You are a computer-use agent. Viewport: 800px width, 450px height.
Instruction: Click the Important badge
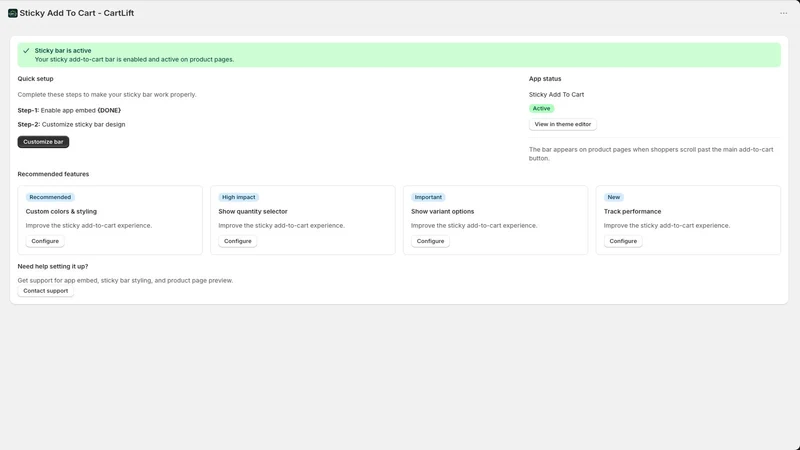tap(428, 197)
